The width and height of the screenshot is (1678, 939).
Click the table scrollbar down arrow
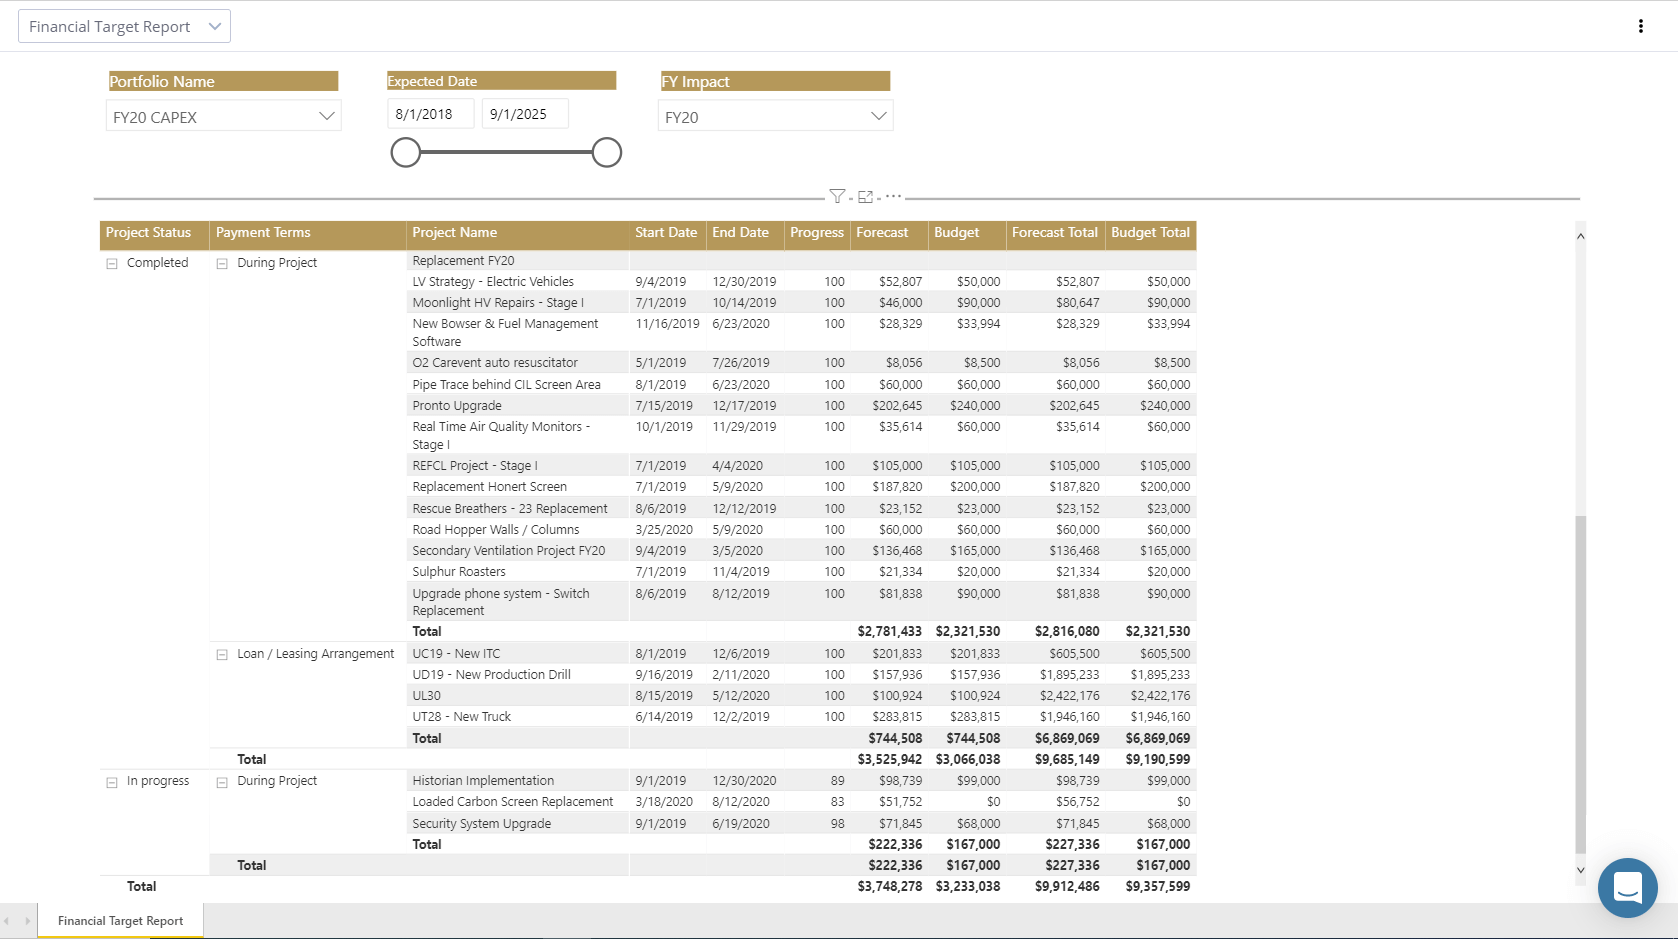coord(1580,870)
